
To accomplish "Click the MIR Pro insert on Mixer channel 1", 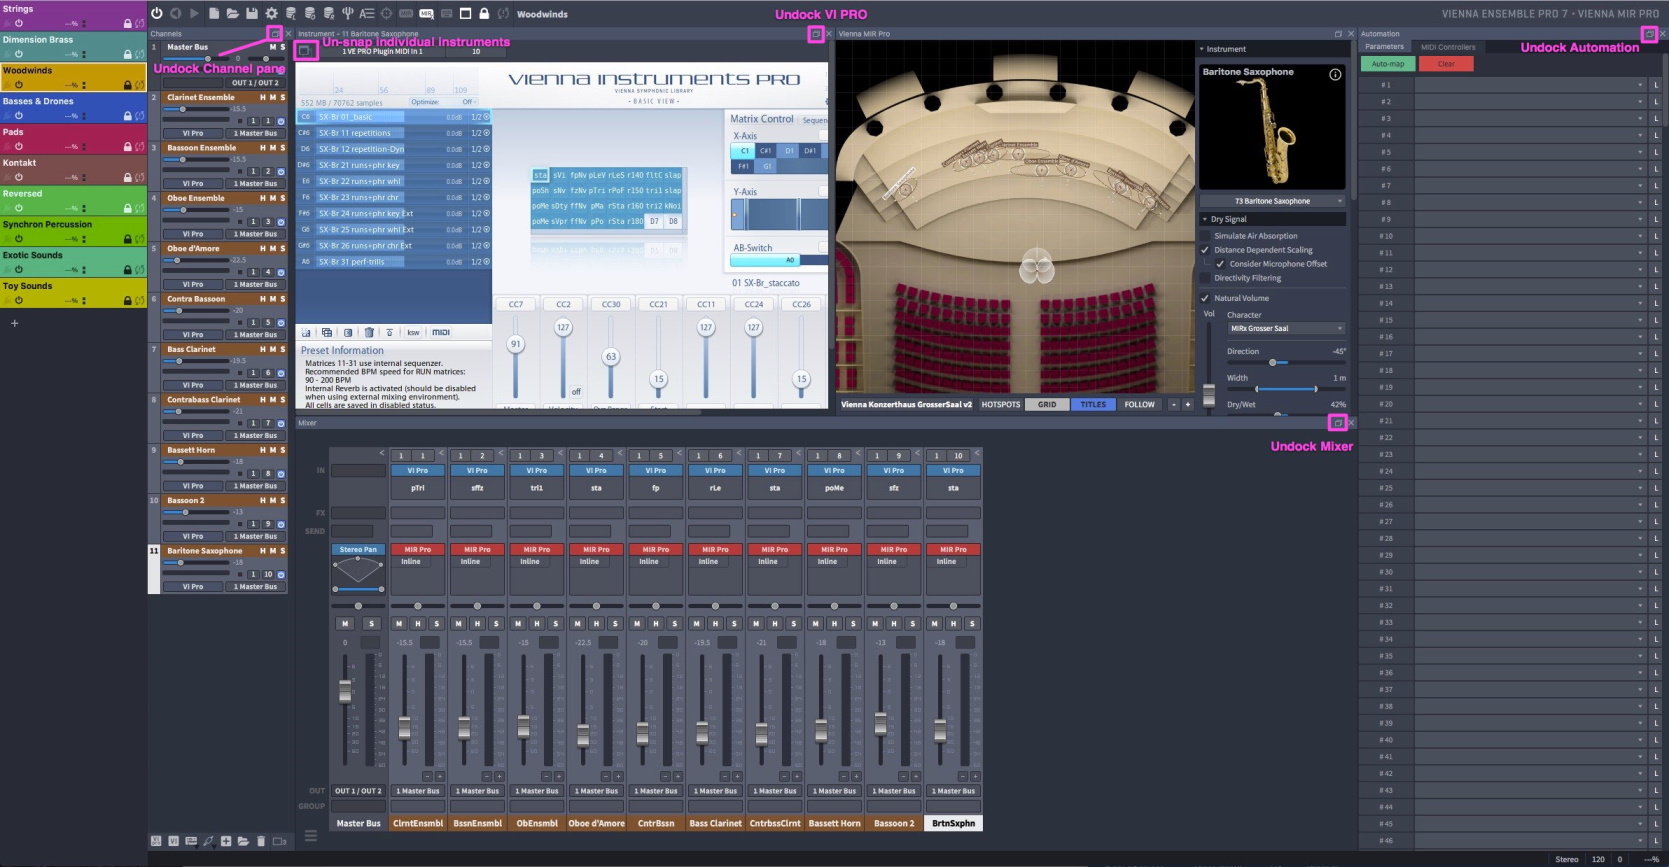I will click(x=418, y=549).
